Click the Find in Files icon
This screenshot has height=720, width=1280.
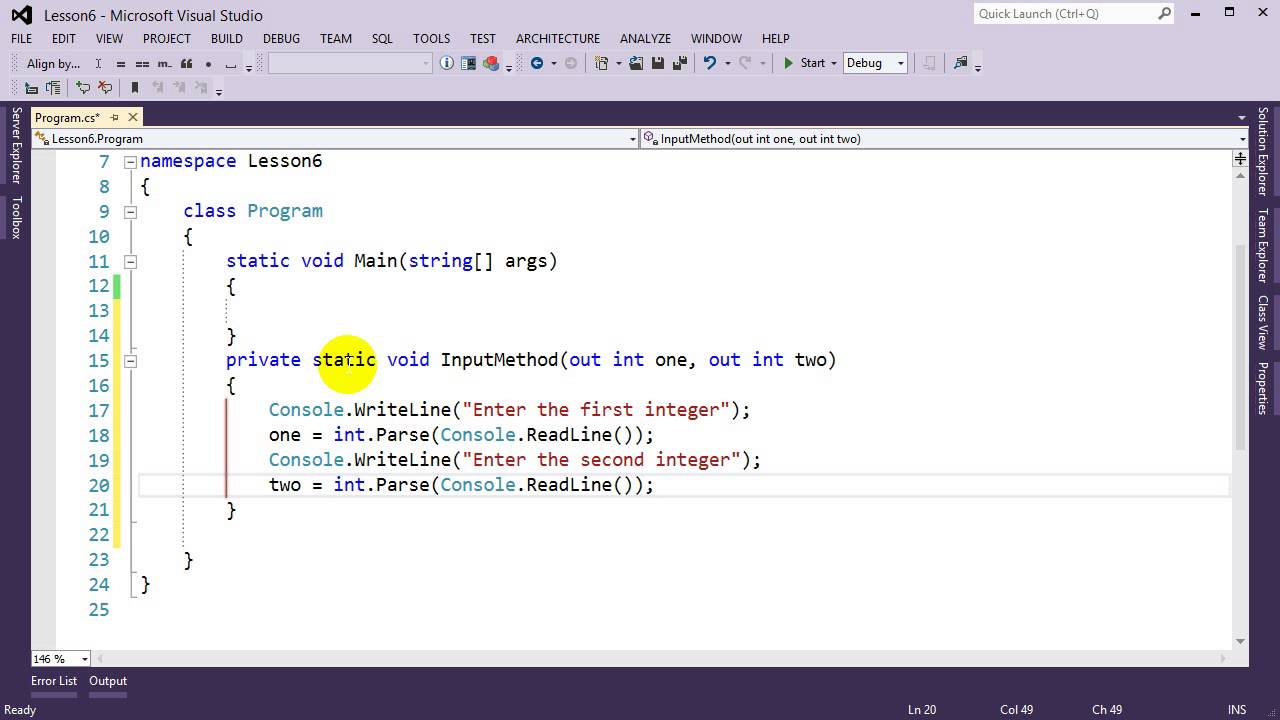[x=961, y=63]
